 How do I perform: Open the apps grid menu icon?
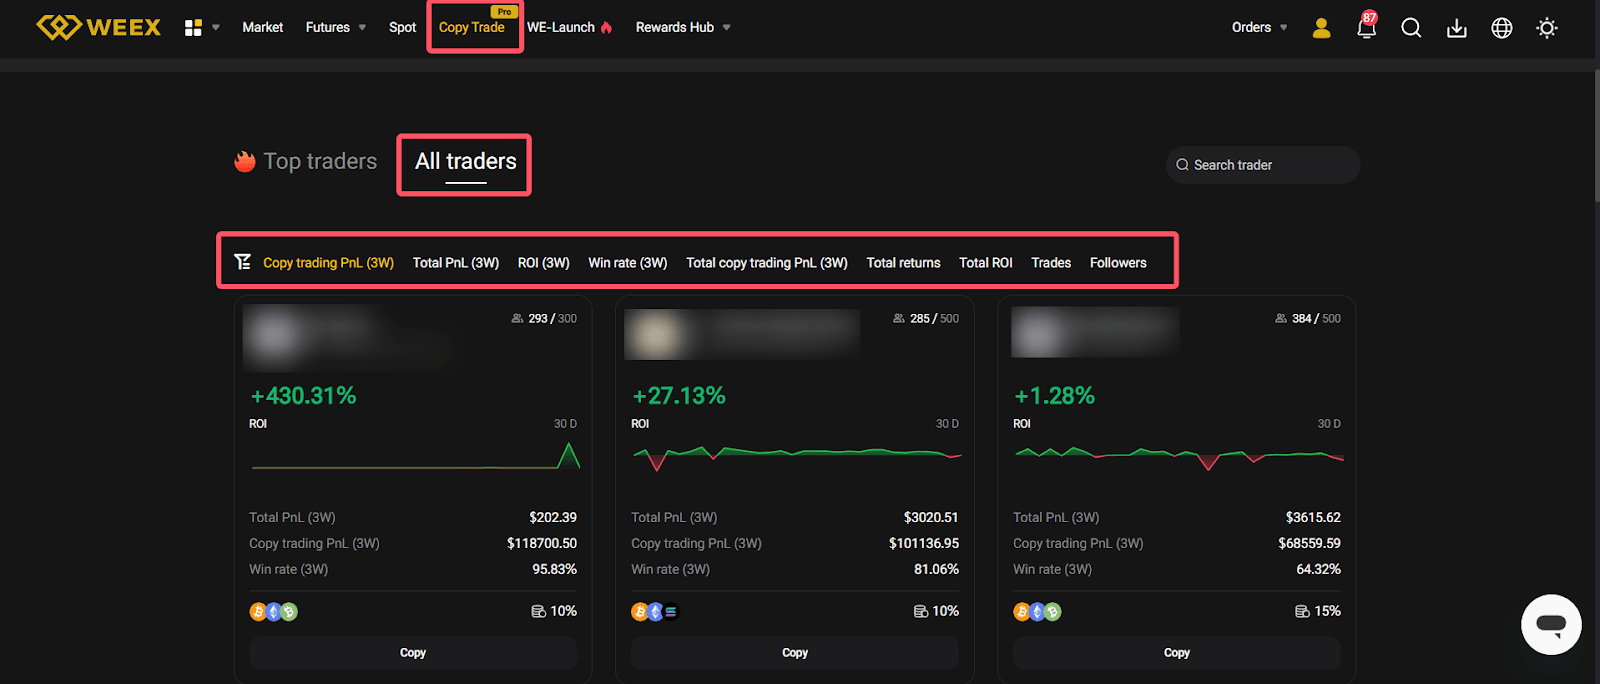coord(193,28)
